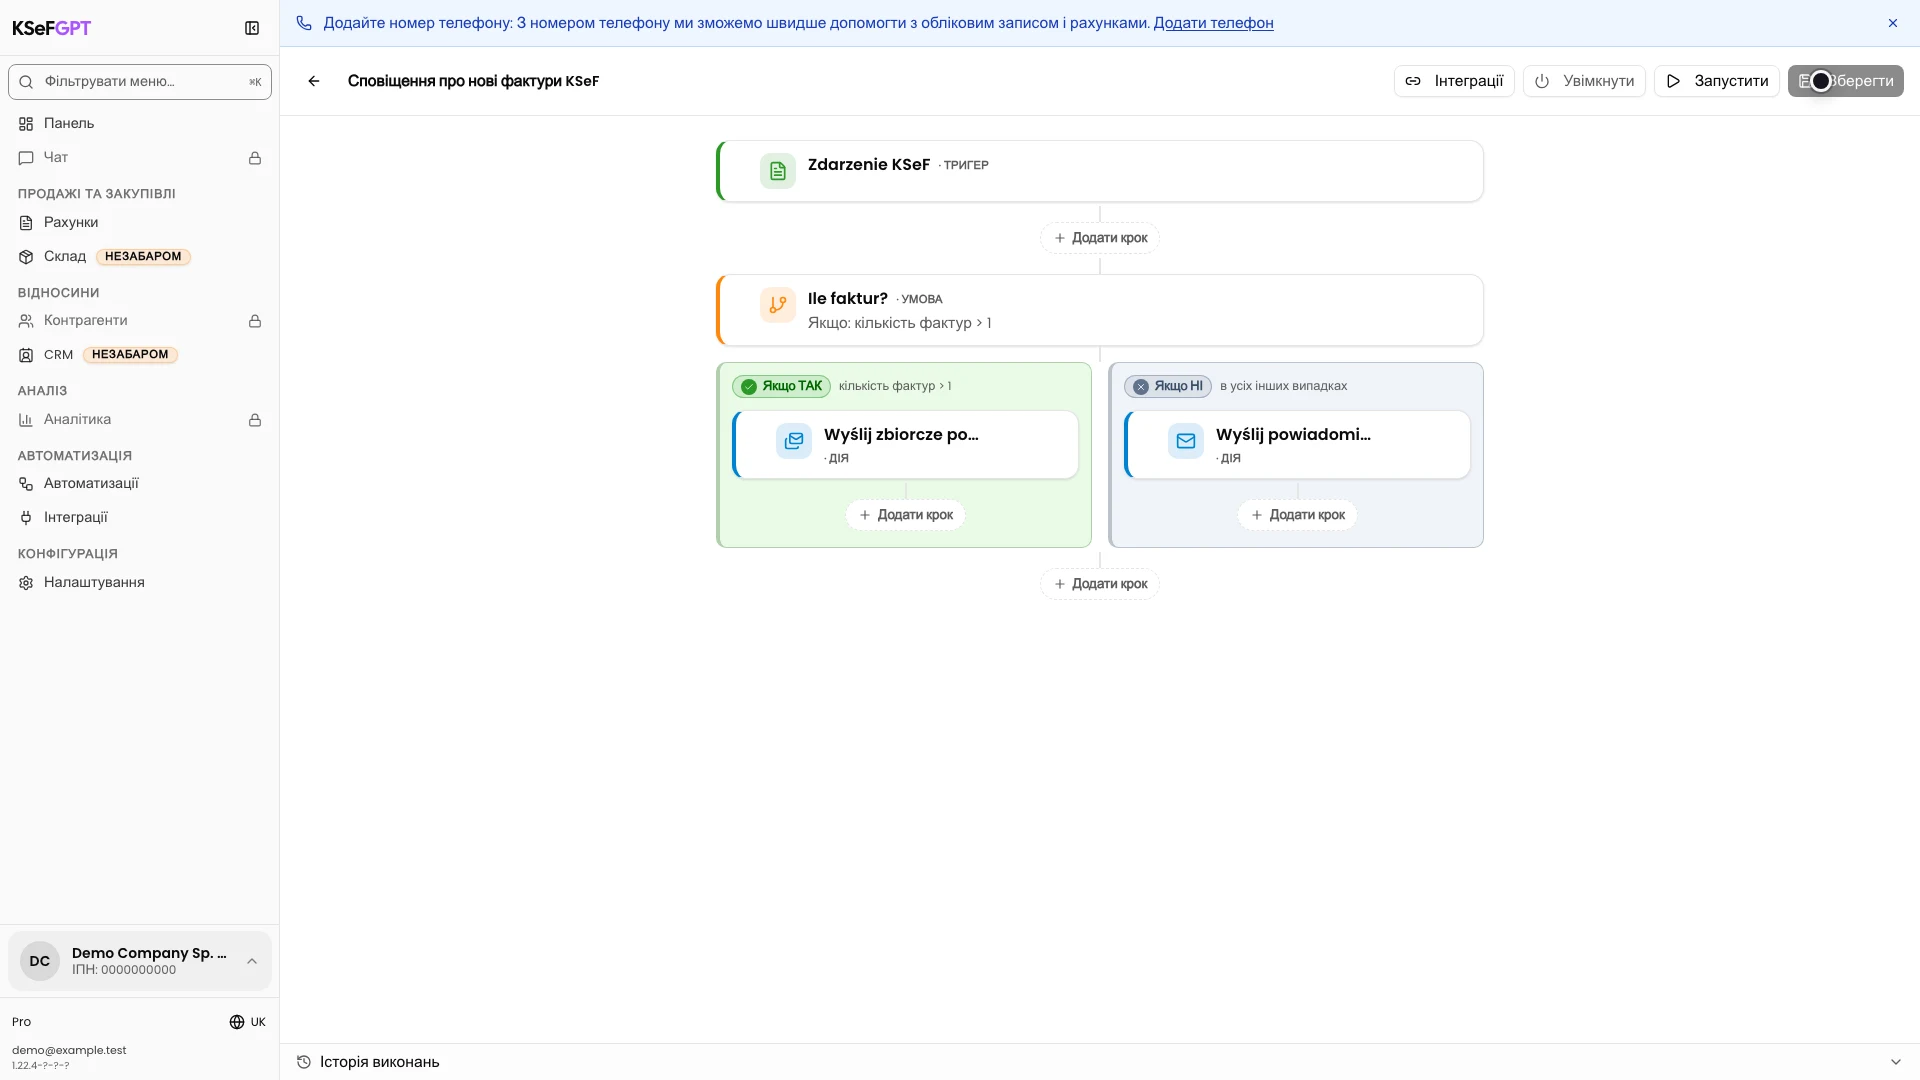The width and height of the screenshot is (1920, 1080).
Task: Click the KSeFGPT logo
Action: point(51,28)
